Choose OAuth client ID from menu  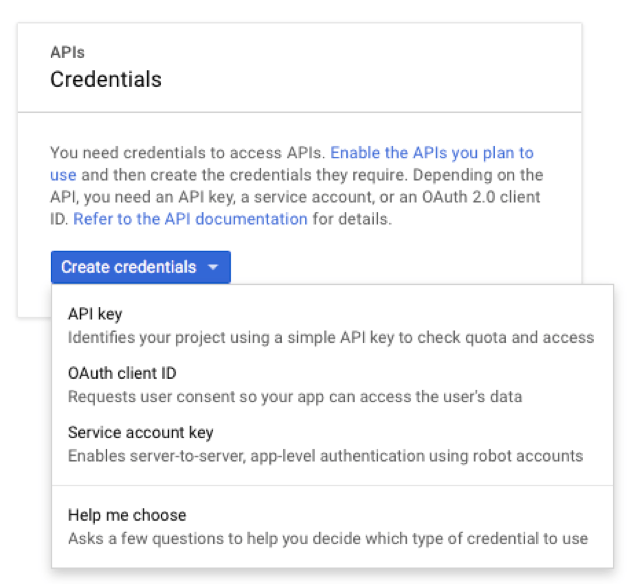[122, 373]
